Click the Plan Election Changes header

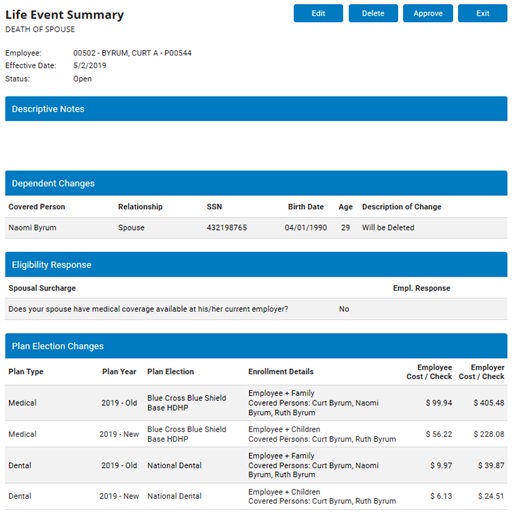(x=256, y=346)
